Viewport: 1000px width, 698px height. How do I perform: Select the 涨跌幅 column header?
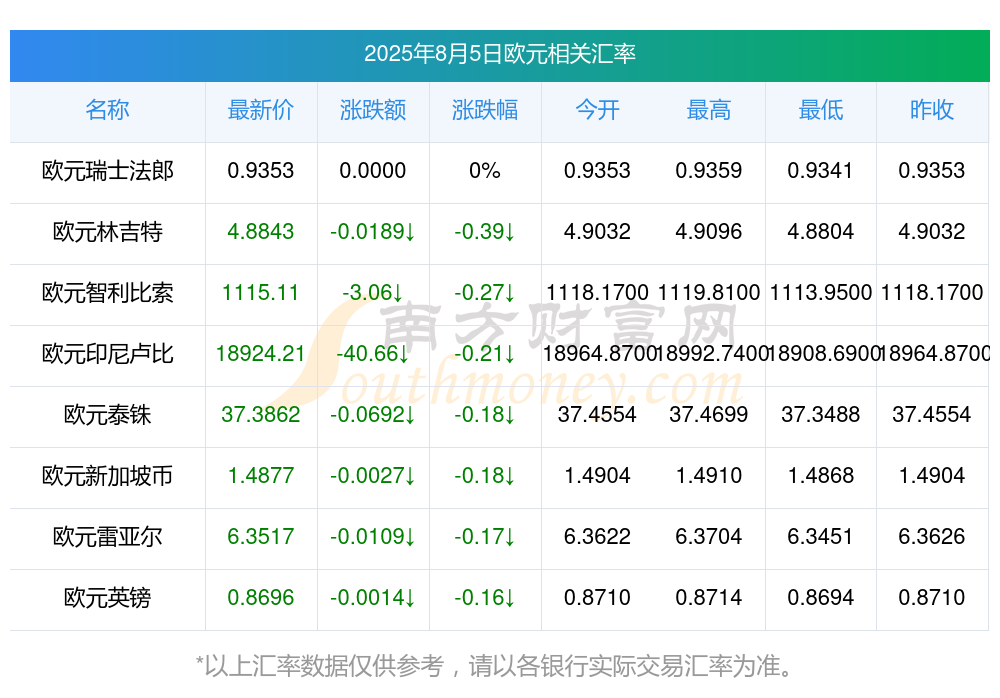coord(485,110)
